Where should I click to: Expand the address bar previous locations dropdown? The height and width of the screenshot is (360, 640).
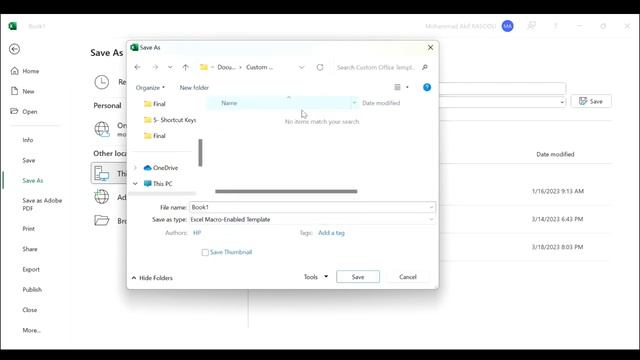pyautogui.click(x=302, y=67)
